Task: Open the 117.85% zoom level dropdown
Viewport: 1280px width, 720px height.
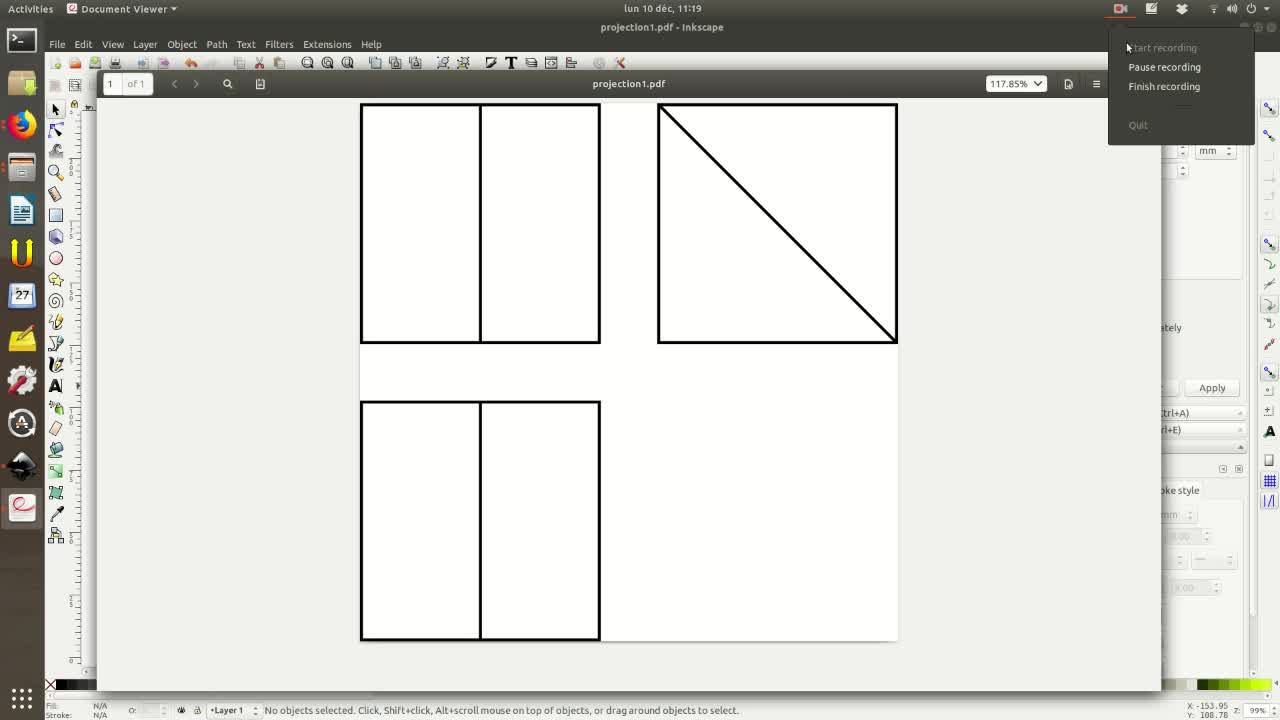Action: (1015, 84)
